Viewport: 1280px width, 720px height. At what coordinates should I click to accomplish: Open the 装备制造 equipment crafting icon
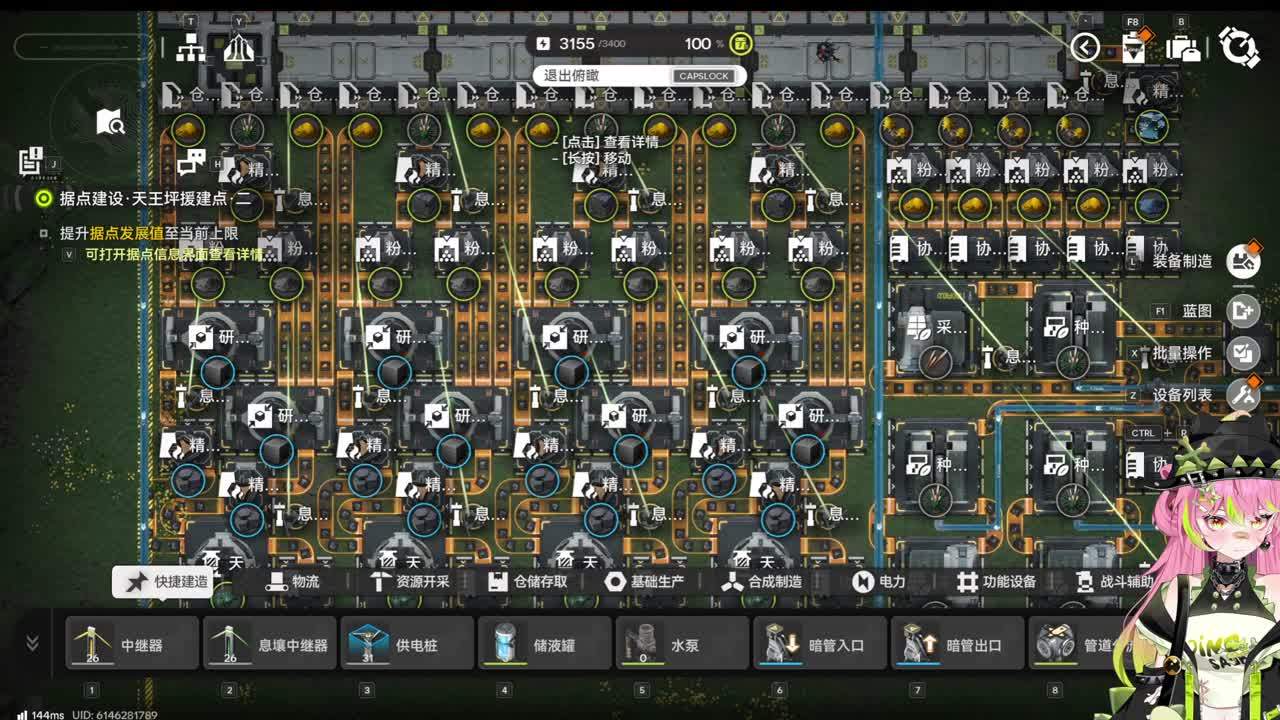(x=1243, y=261)
